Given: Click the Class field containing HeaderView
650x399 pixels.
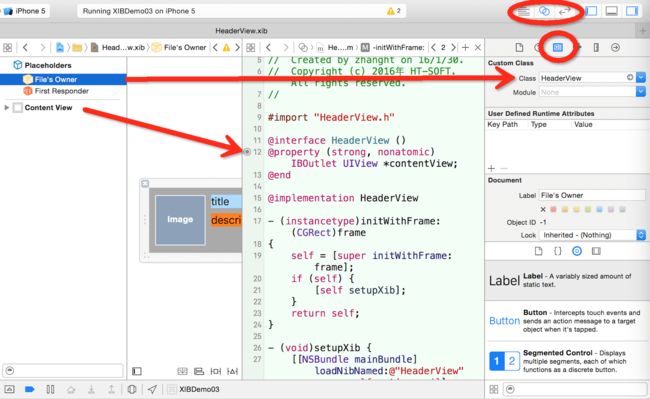Looking at the screenshot, I should [x=586, y=78].
